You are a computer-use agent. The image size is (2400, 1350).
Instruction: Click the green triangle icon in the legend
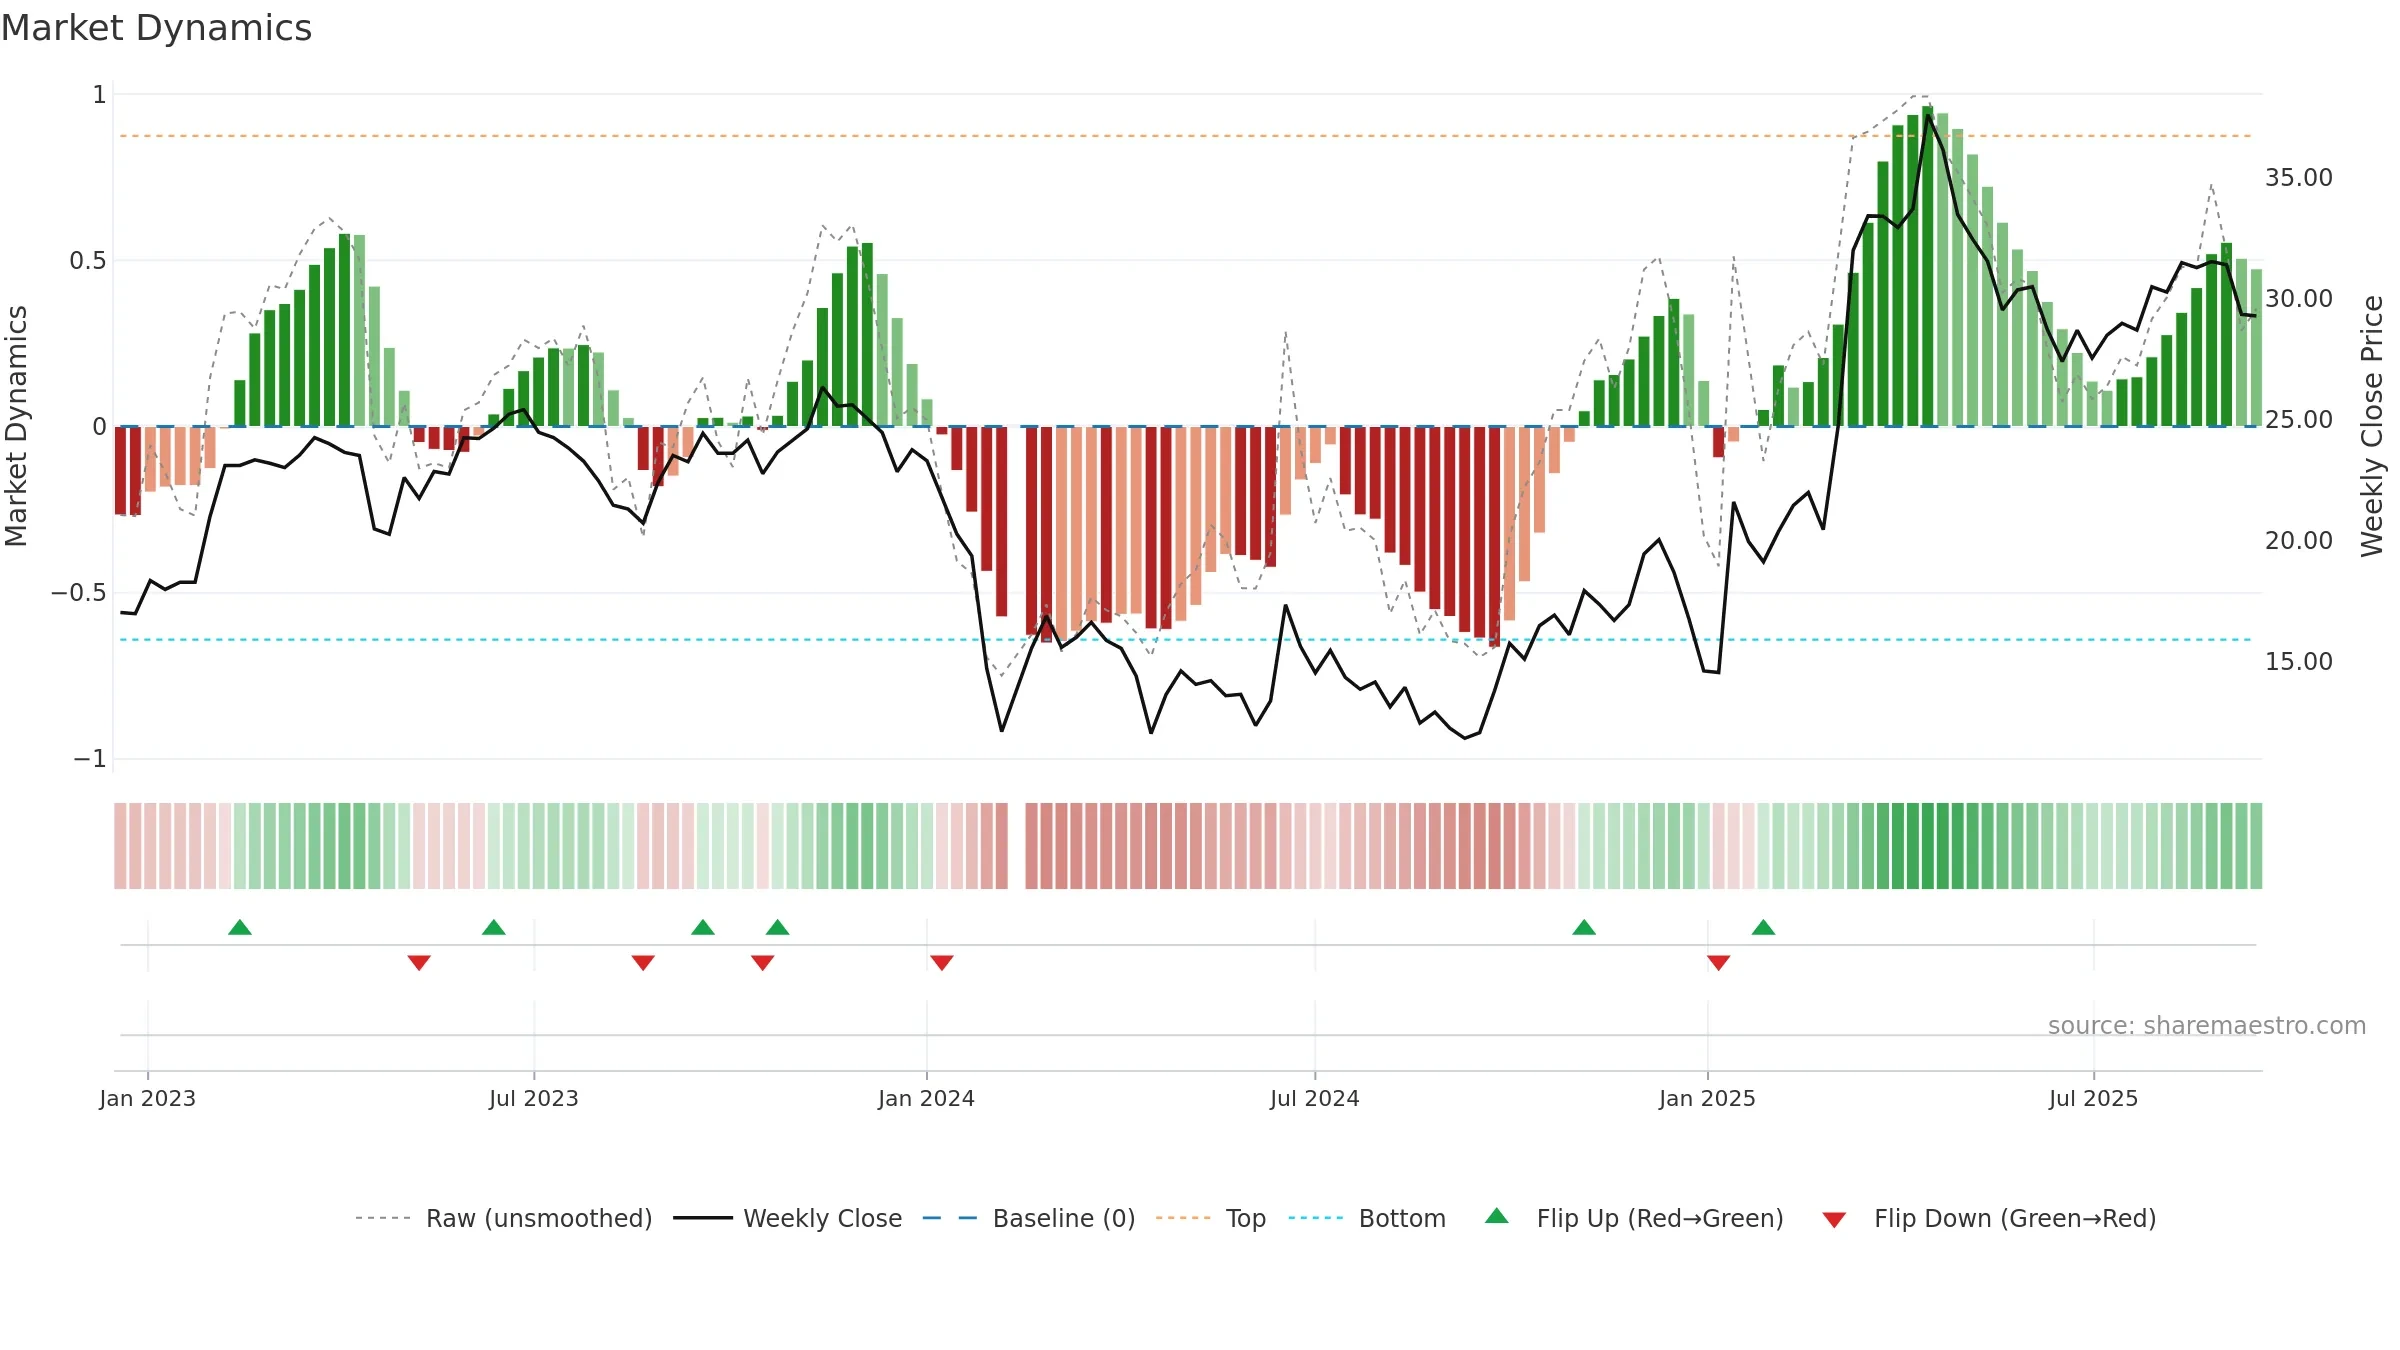click(x=1497, y=1216)
